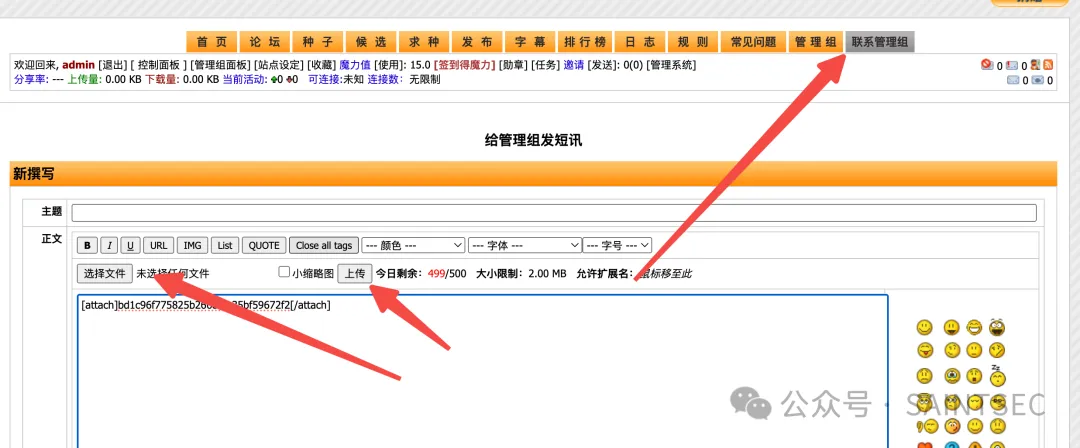This screenshot has width=1080, height=448.
Task: Open the 联系管理组 contact staff tab
Action: click(x=880, y=42)
